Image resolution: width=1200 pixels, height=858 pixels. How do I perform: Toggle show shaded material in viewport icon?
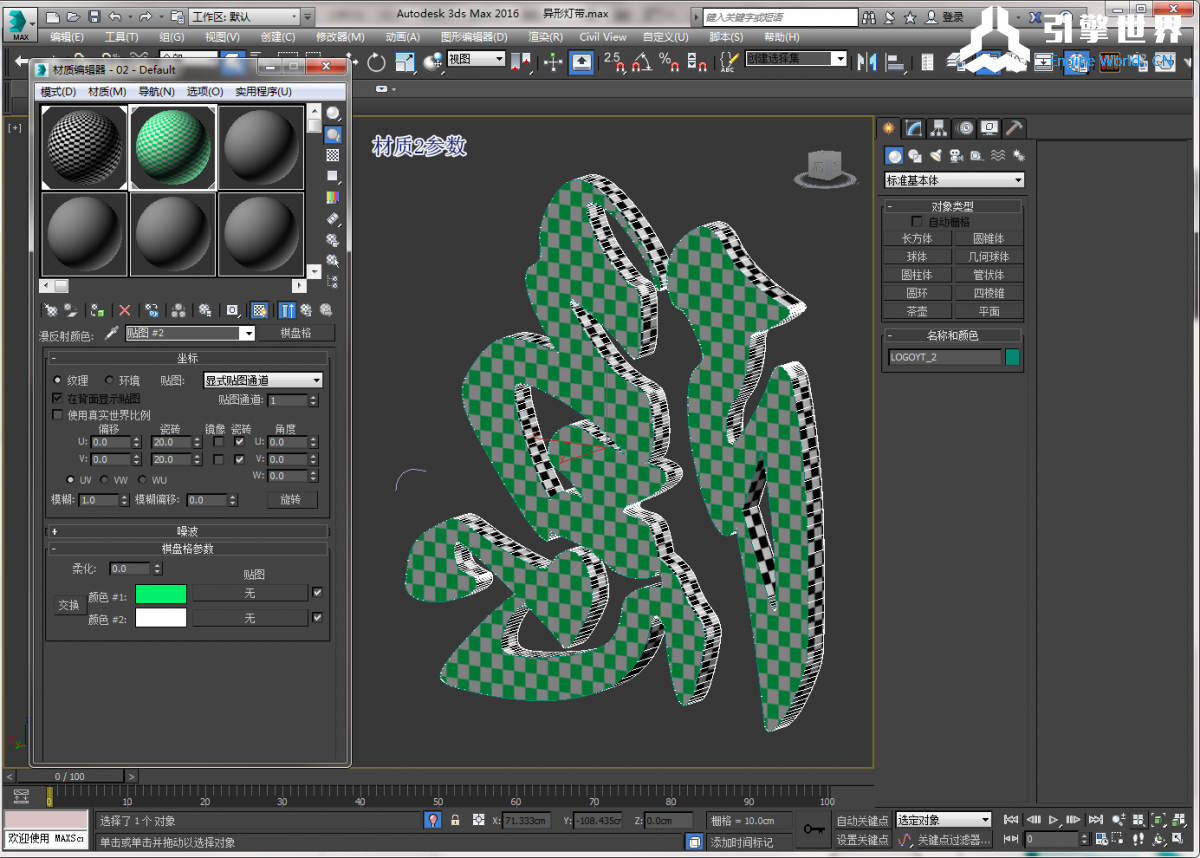click(259, 311)
